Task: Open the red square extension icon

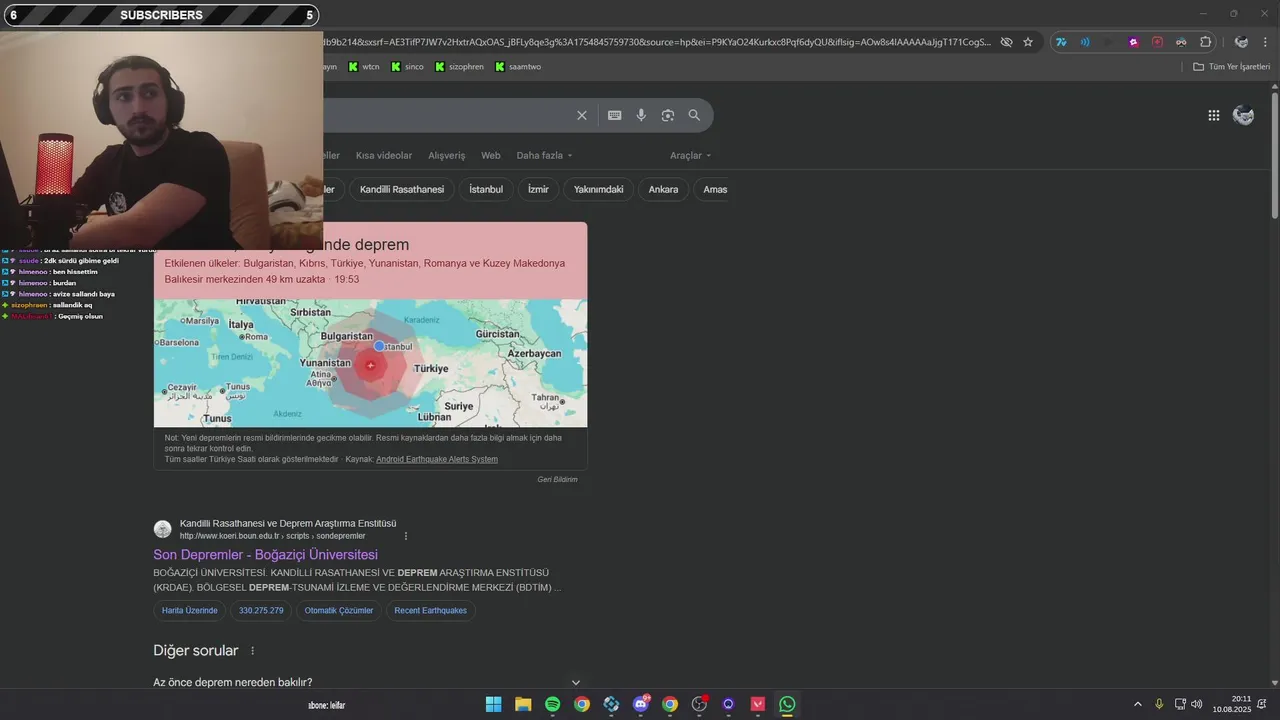Action: tap(1158, 42)
